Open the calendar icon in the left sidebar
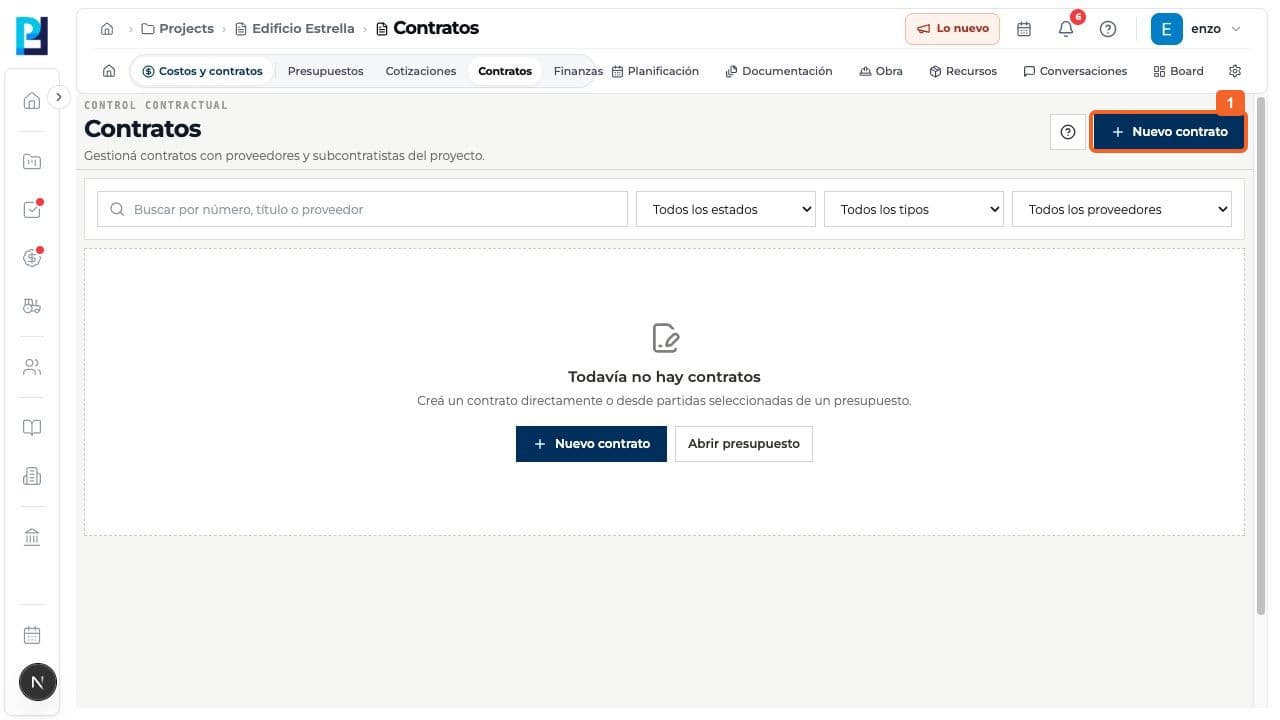 pos(32,635)
